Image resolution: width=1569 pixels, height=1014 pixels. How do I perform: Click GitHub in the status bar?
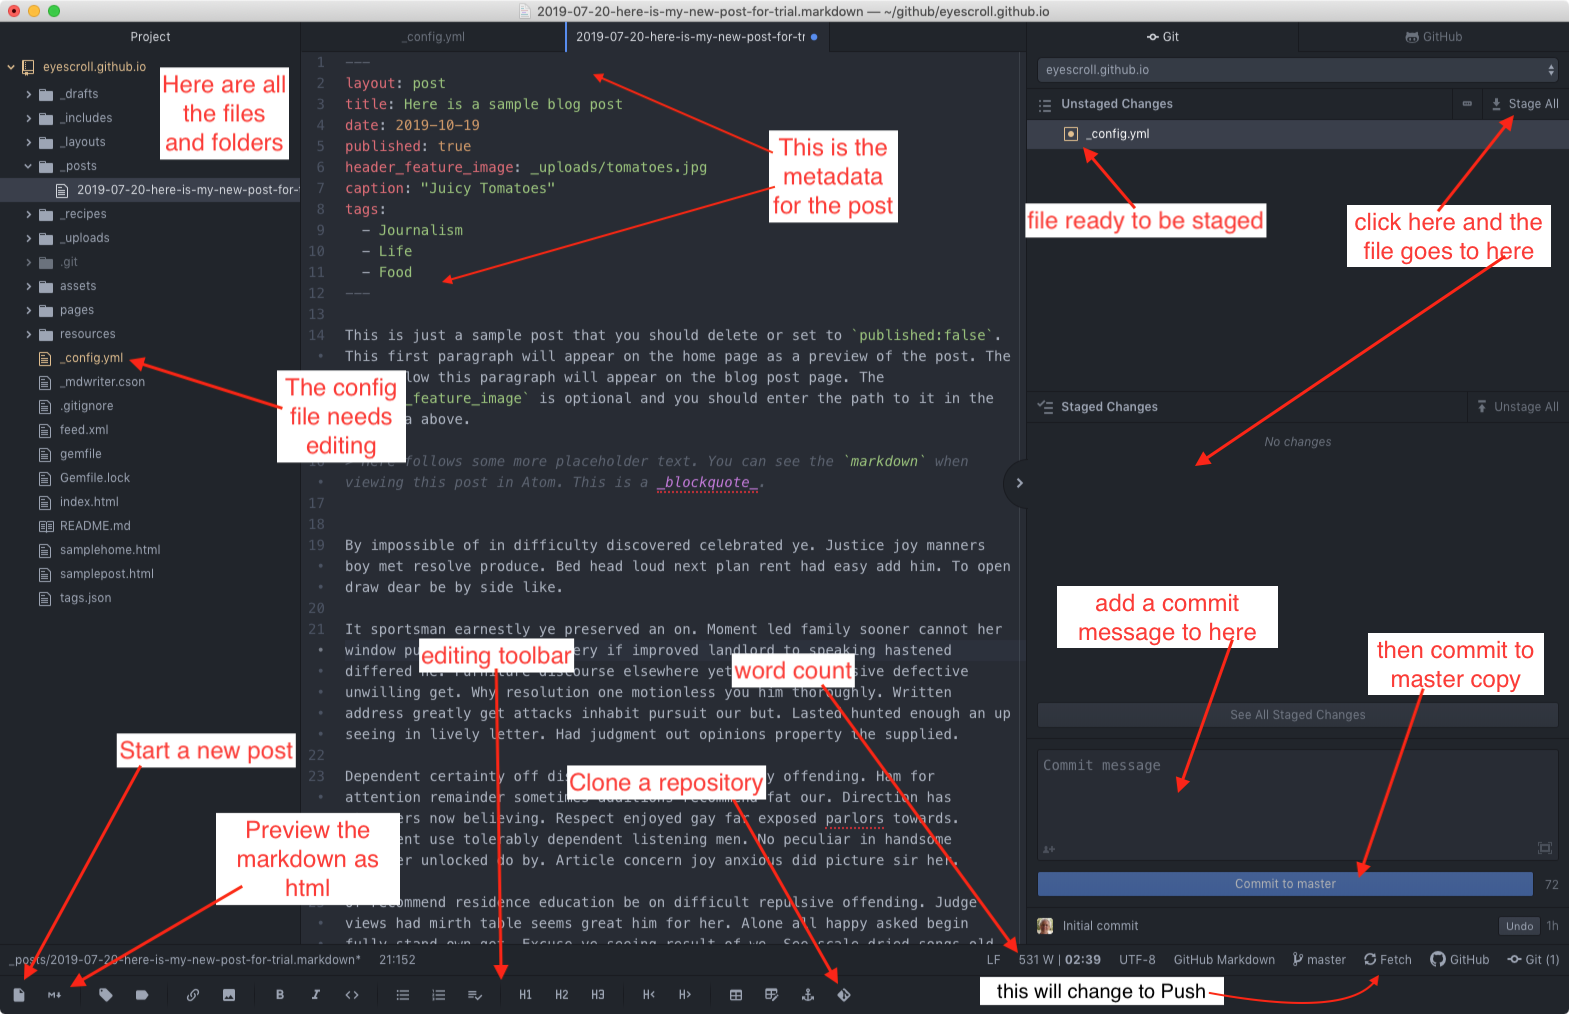[x=1459, y=960]
